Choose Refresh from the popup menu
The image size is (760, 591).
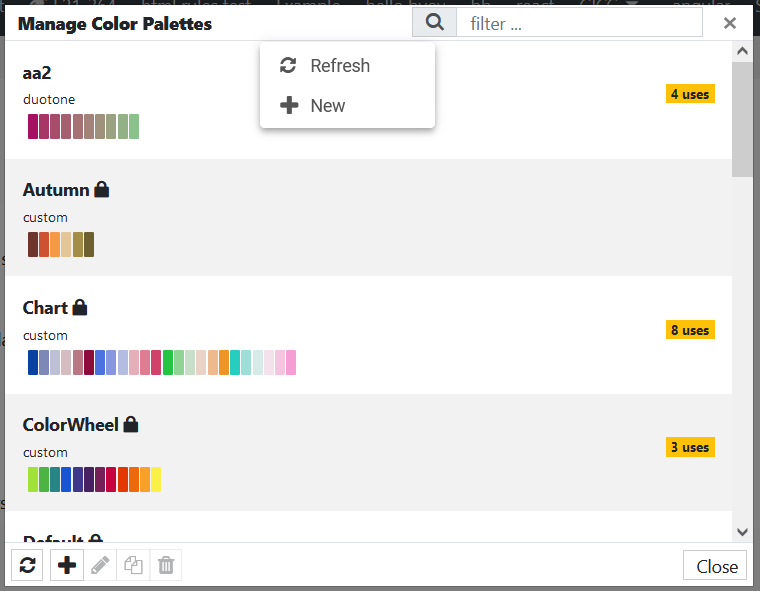[347, 65]
